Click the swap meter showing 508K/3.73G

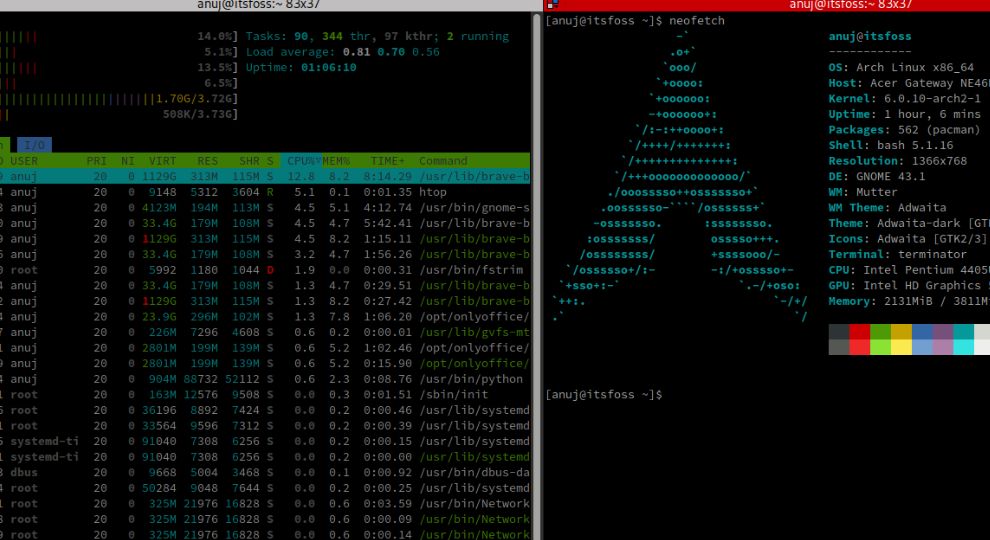coord(119,114)
